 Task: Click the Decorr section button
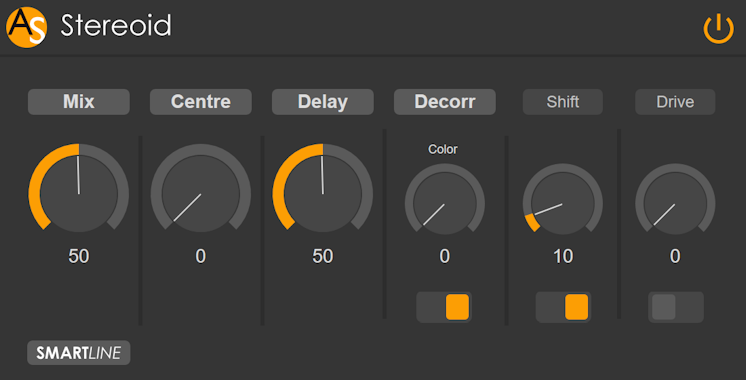[x=445, y=102]
